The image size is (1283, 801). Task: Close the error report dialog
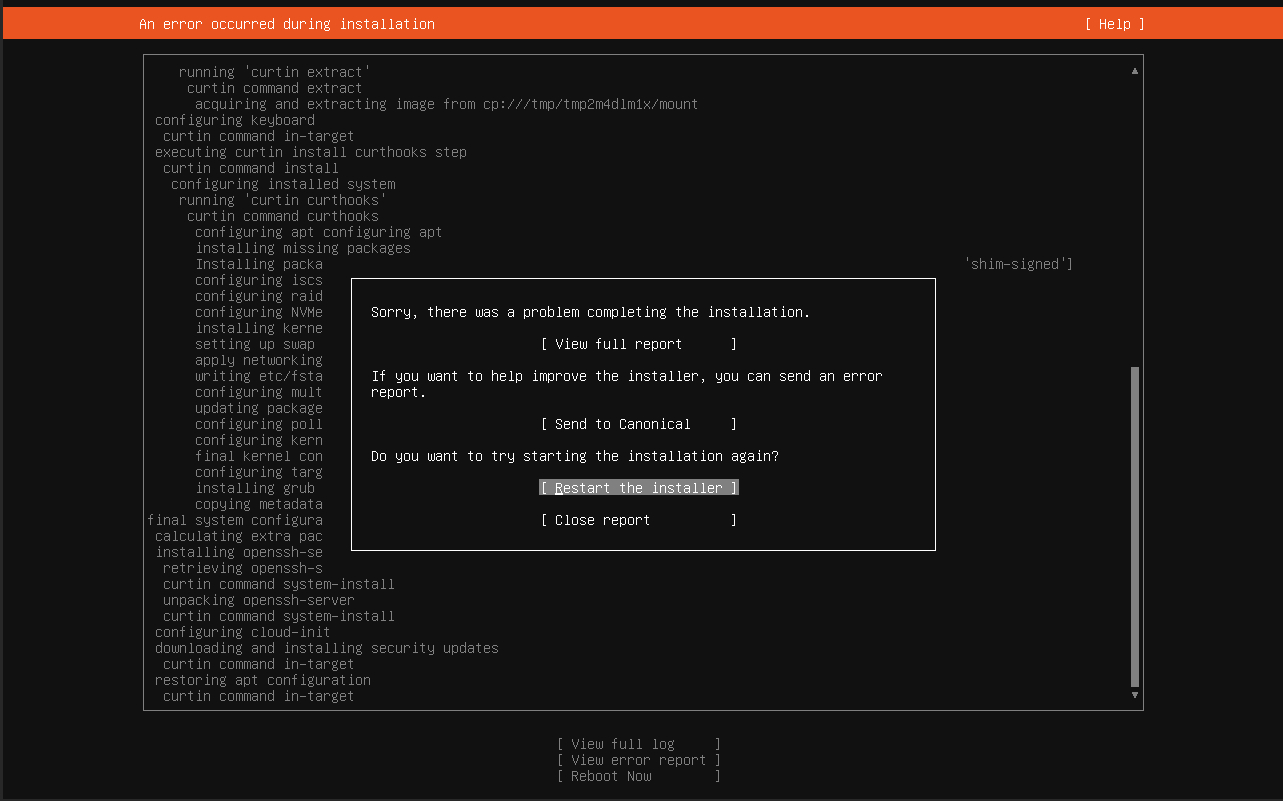point(638,520)
